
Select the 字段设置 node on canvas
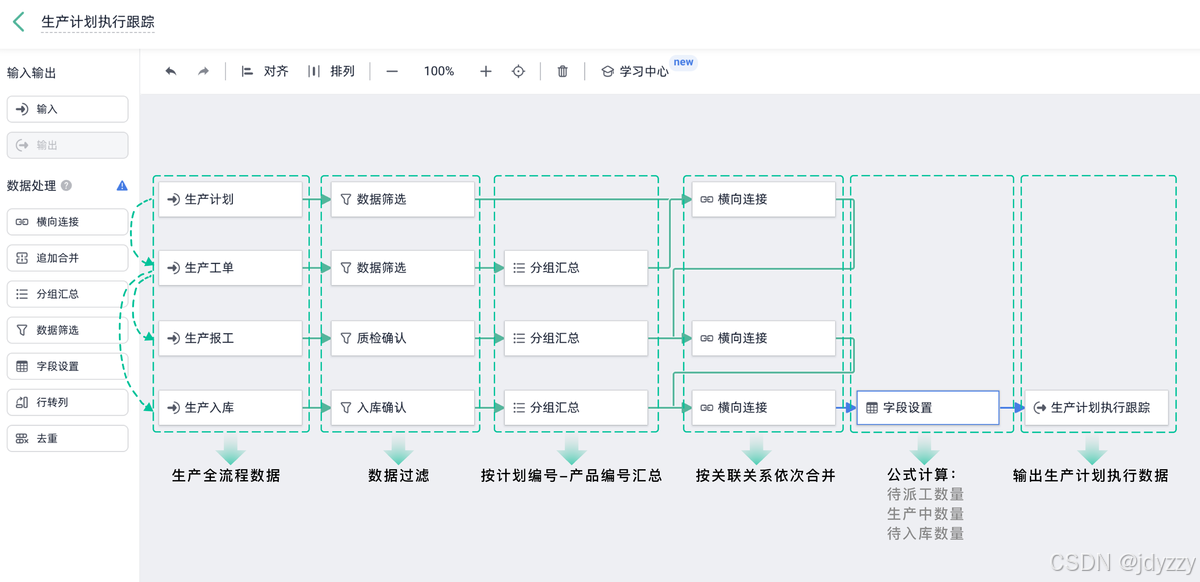[x=927, y=407]
